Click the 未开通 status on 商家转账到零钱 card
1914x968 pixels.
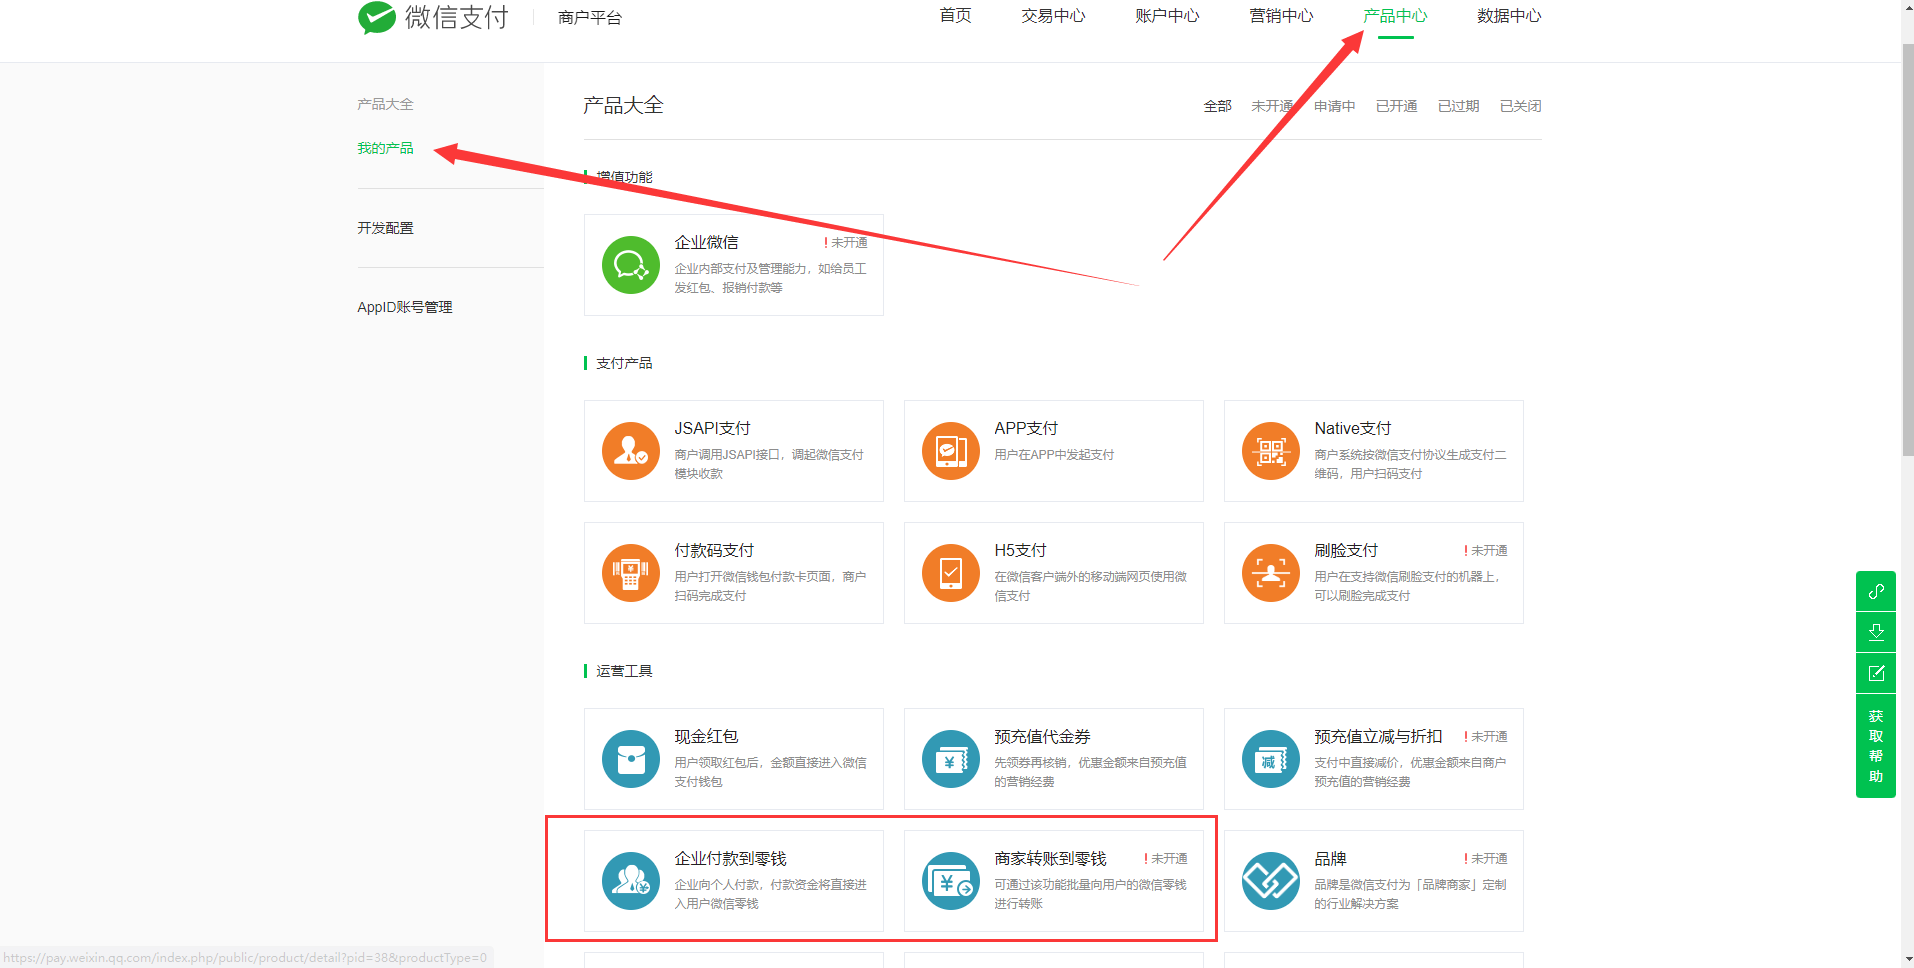click(x=1166, y=858)
